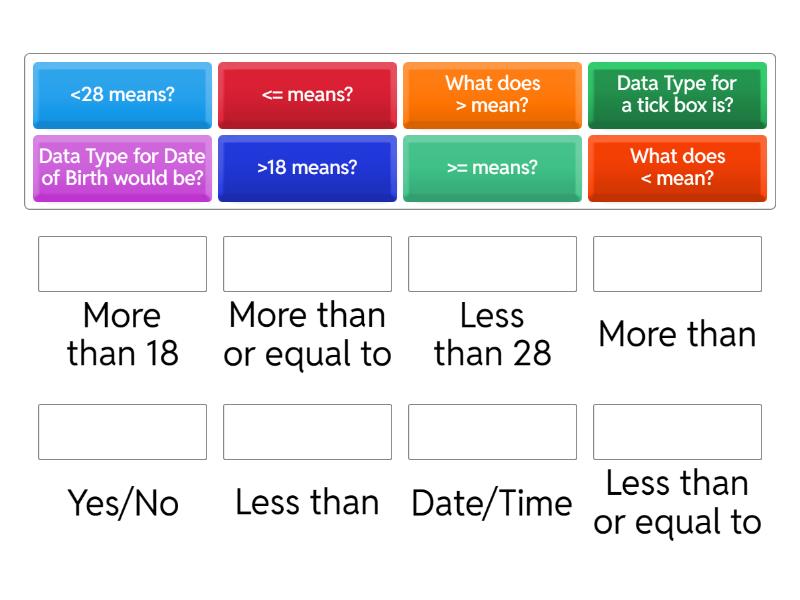Select the green '>= means?' tile
This screenshot has height=600, width=800.
(492, 168)
